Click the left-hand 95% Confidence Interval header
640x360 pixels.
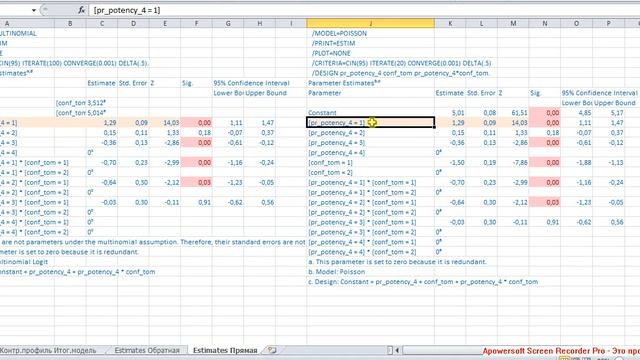click(x=251, y=83)
